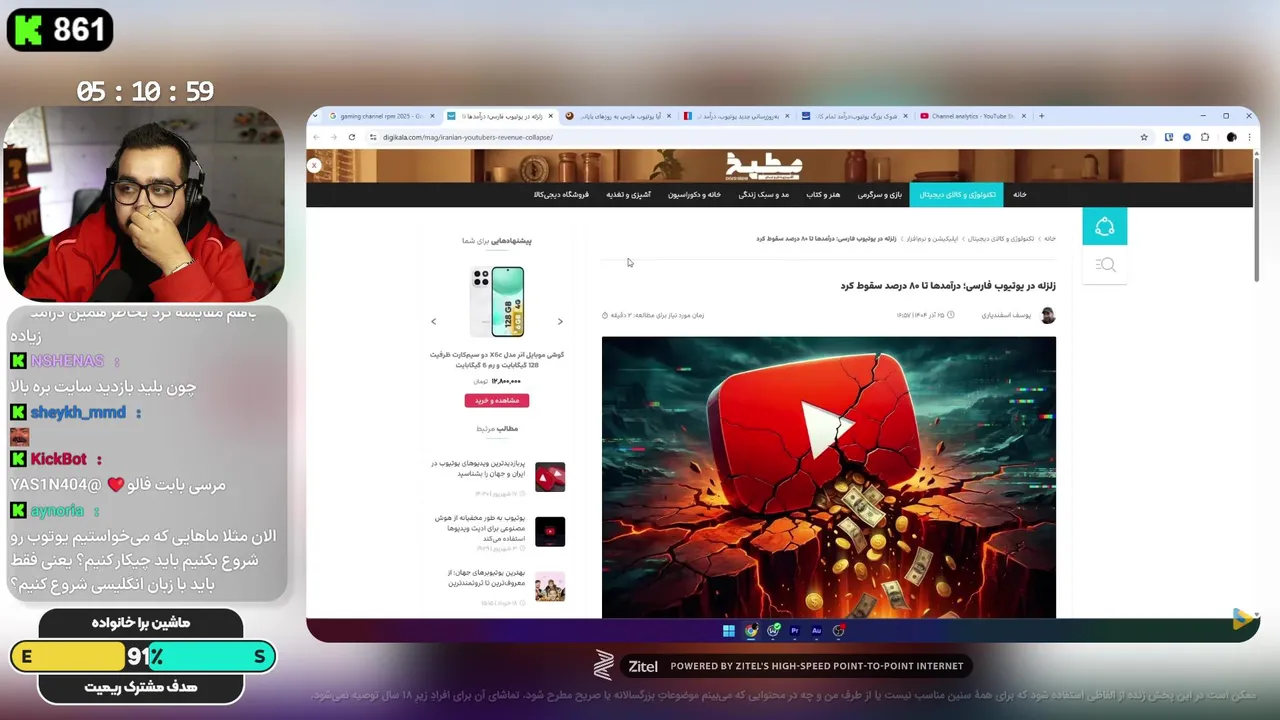1280x720 pixels.
Task: Open the article search list icon
Action: click(1104, 265)
